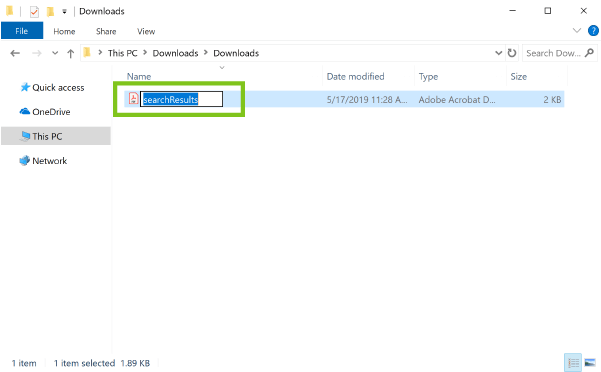Select OneDrive in navigation pane
Viewport: 601px width, 372px height.
45,112
